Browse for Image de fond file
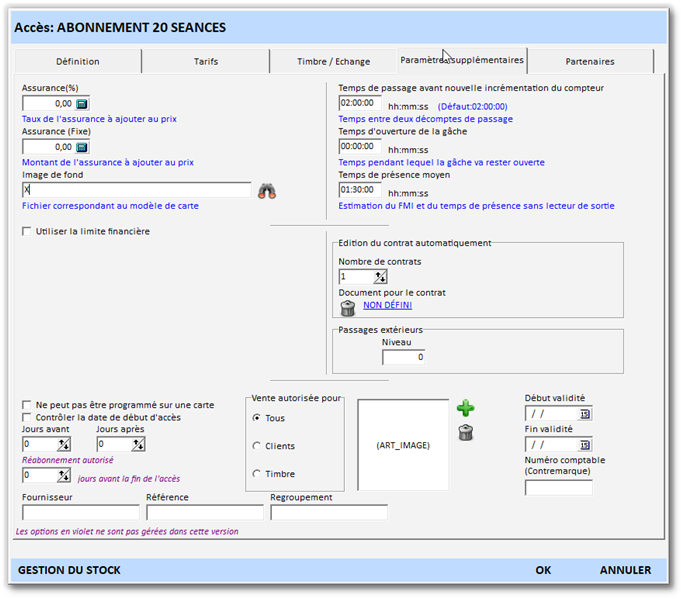 click(x=266, y=190)
